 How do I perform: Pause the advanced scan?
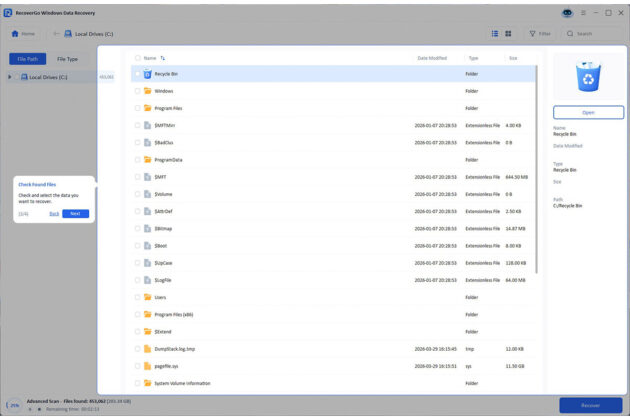[30, 409]
